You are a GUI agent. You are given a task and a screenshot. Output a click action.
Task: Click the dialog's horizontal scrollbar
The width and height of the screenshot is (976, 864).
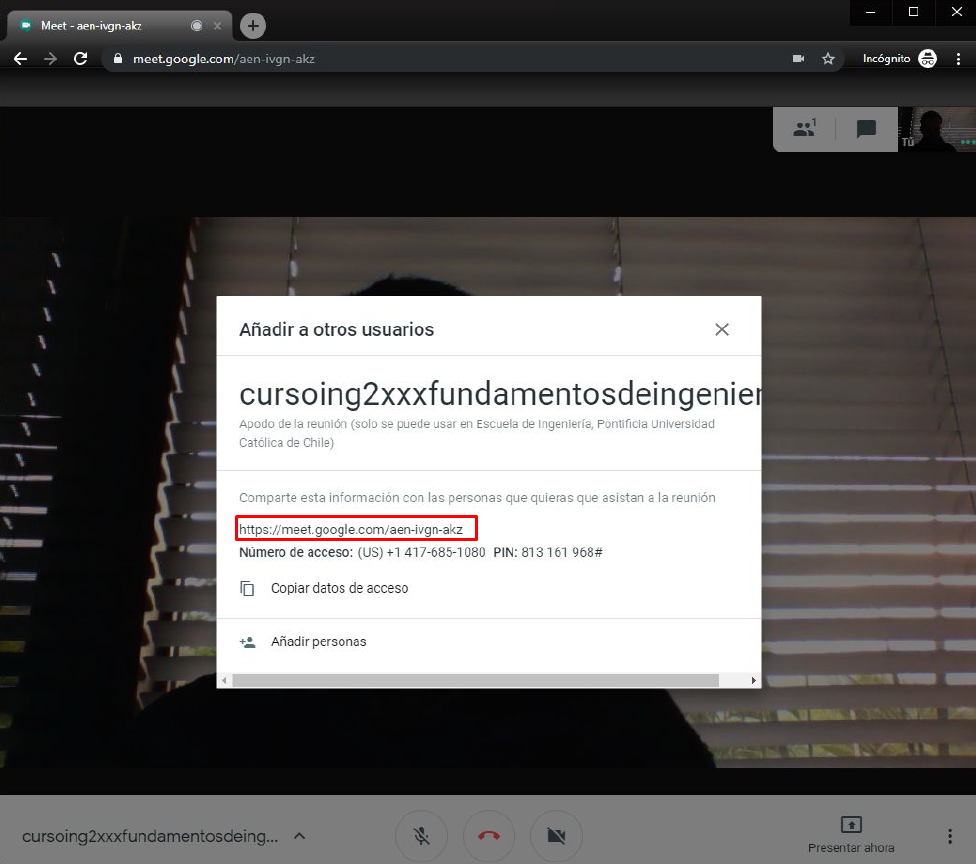476,680
